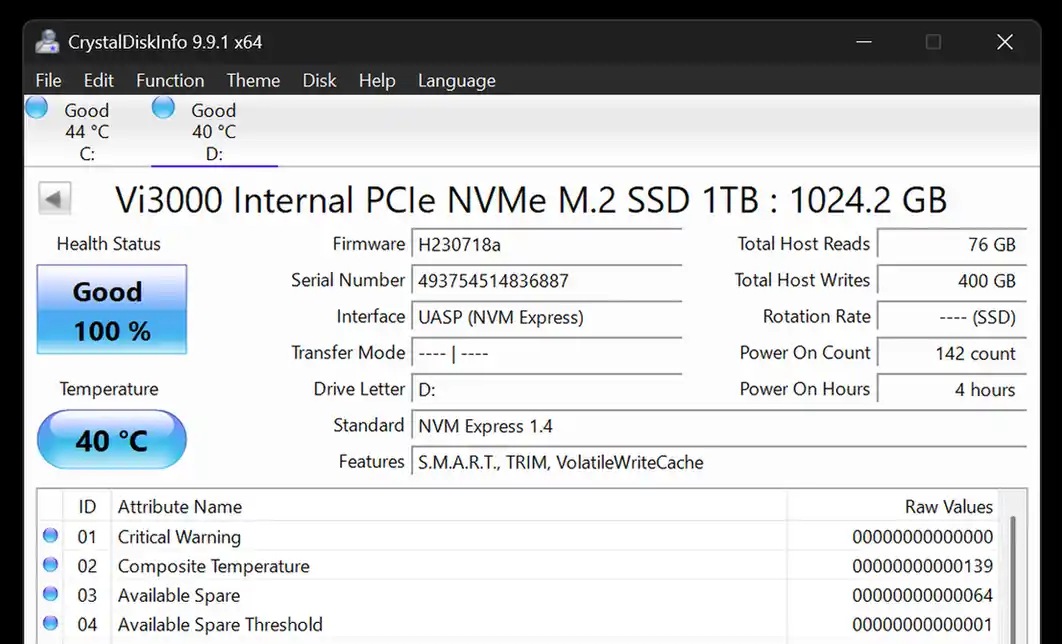Click status dot for attribute 04
Image resolution: width=1062 pixels, height=644 pixels.
[x=50, y=623]
